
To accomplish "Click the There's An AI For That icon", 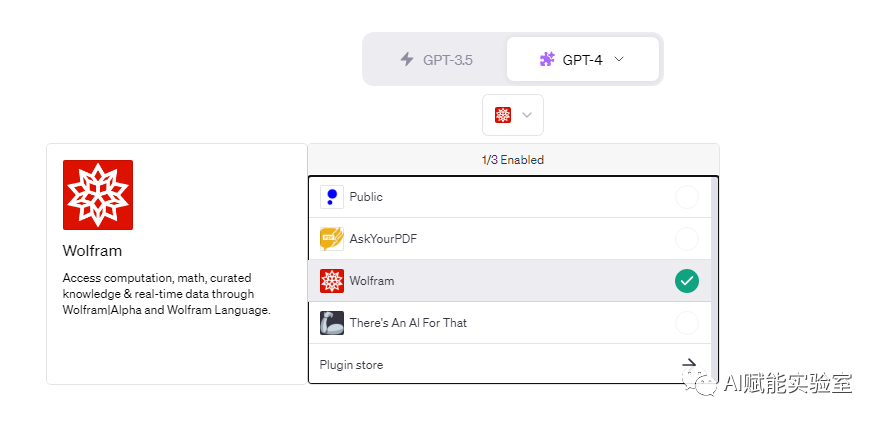I will [332, 323].
